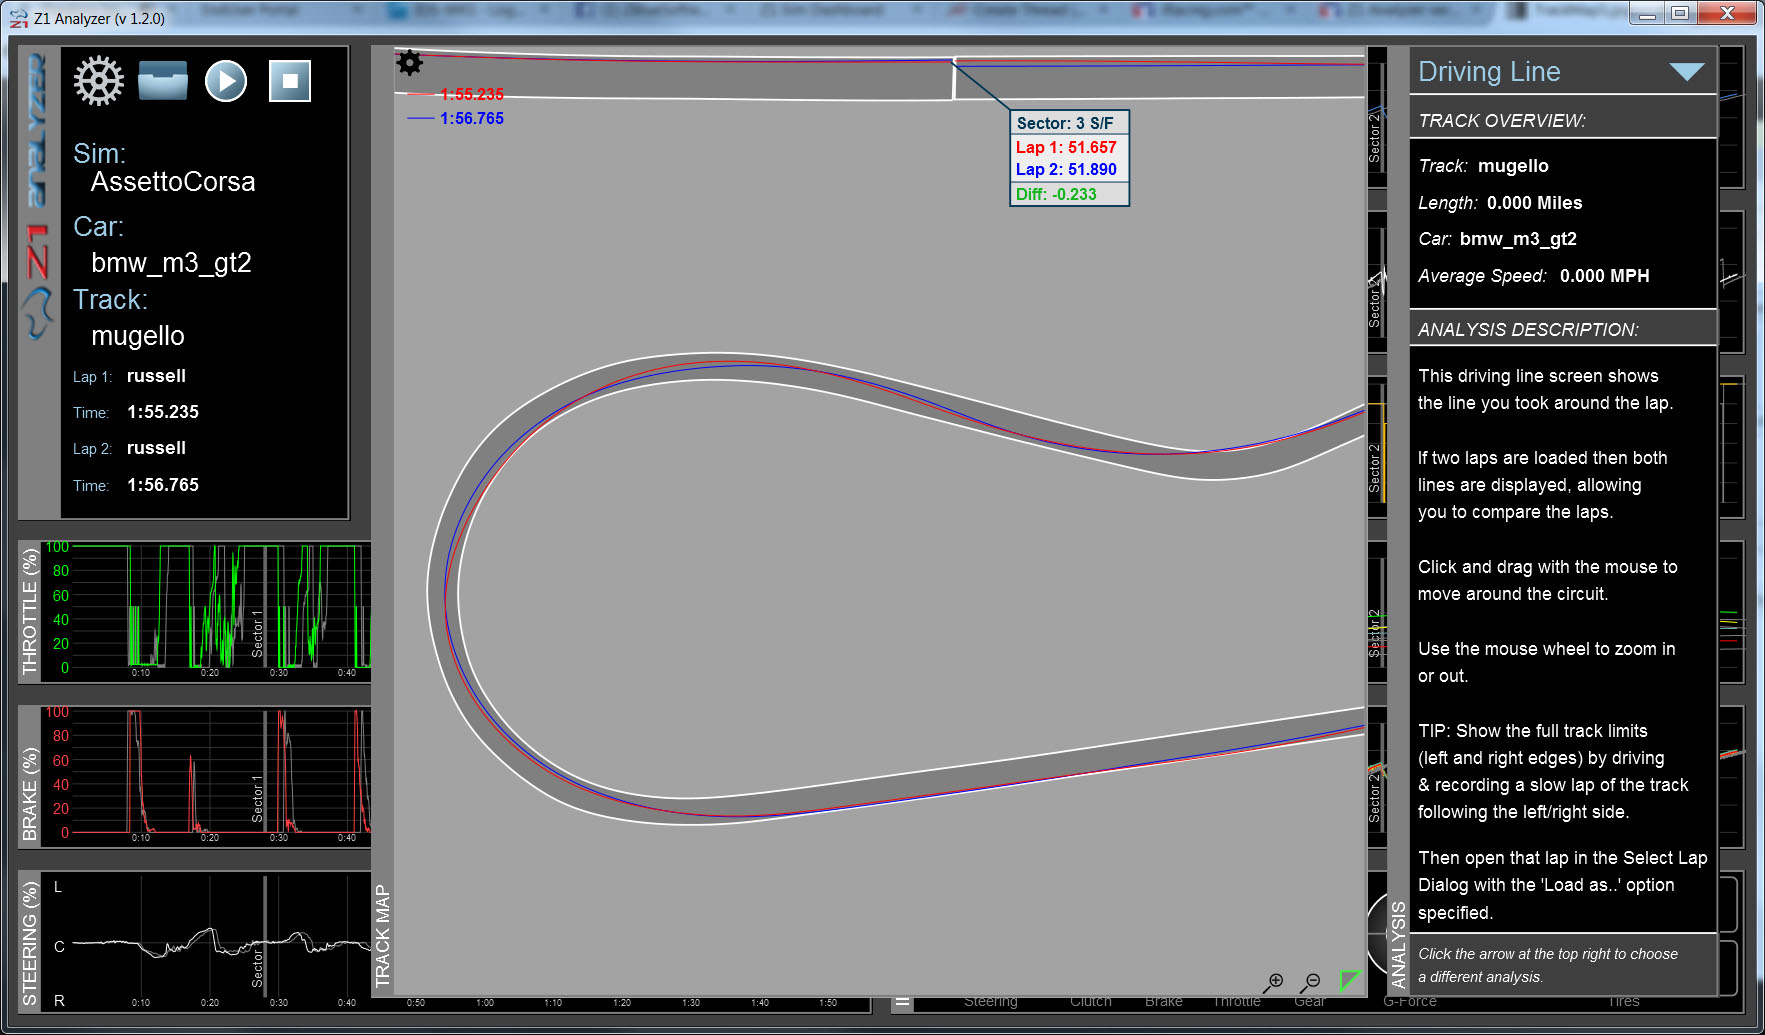Zoom out on the track map
1765x1035 pixels.
click(1310, 983)
